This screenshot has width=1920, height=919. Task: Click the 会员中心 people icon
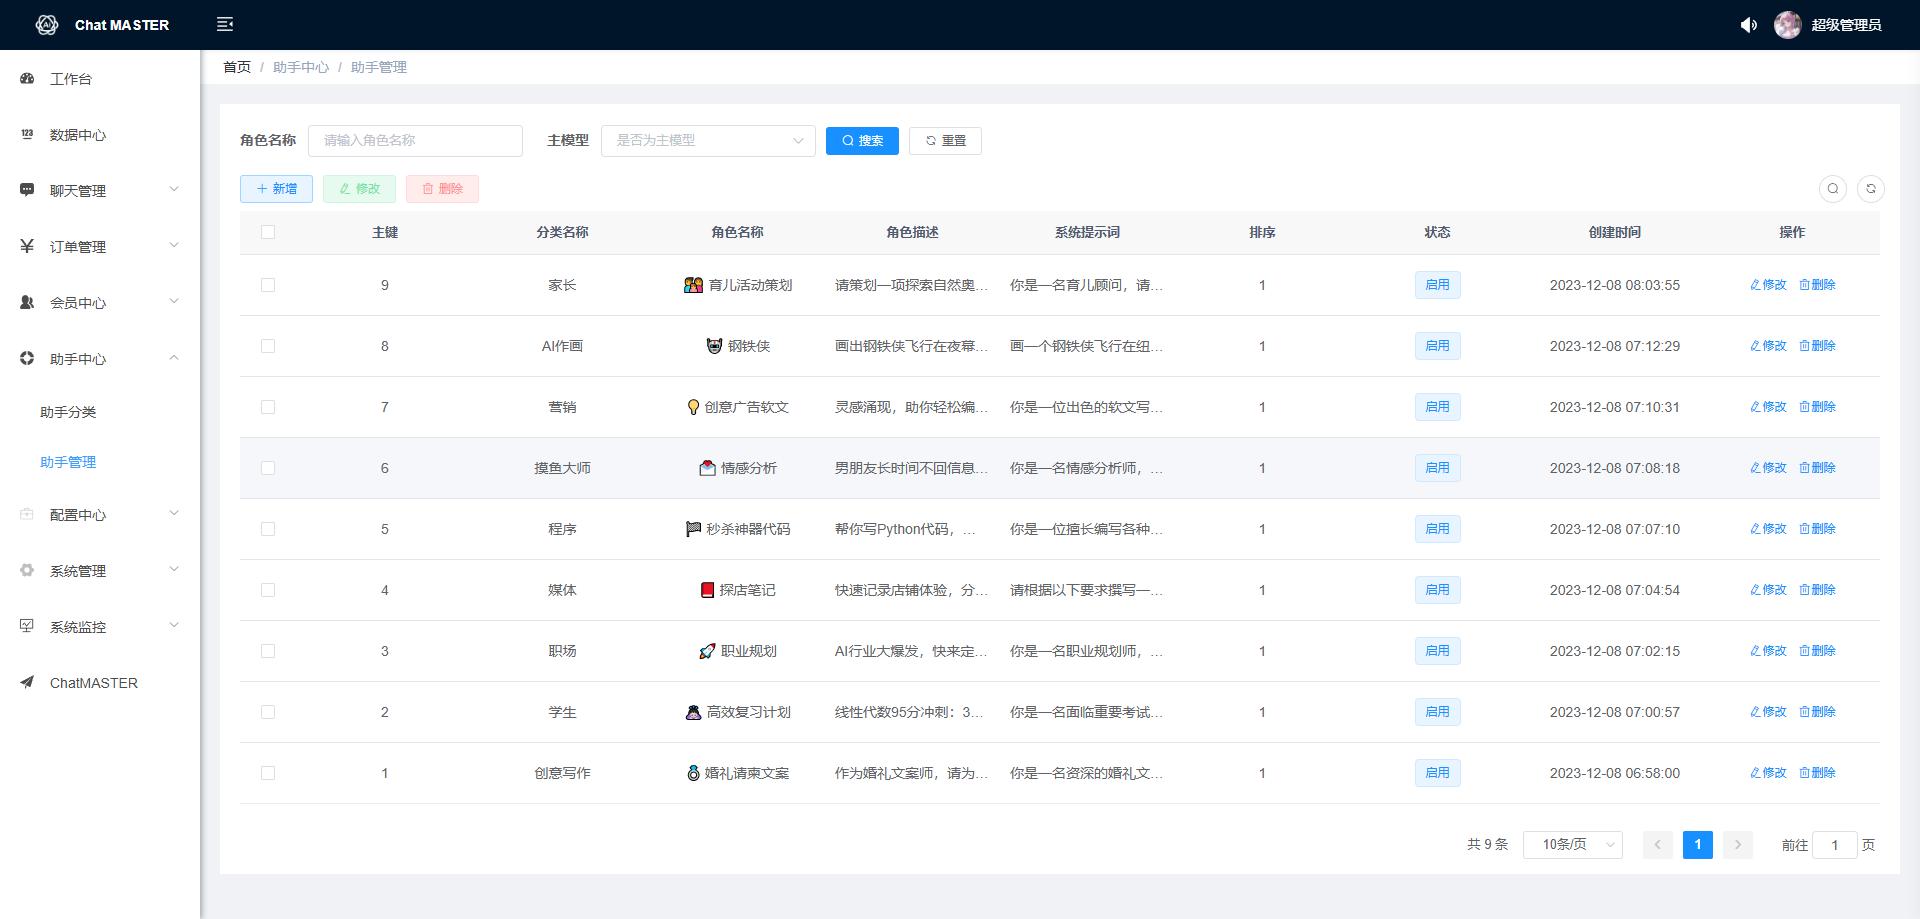[27, 302]
